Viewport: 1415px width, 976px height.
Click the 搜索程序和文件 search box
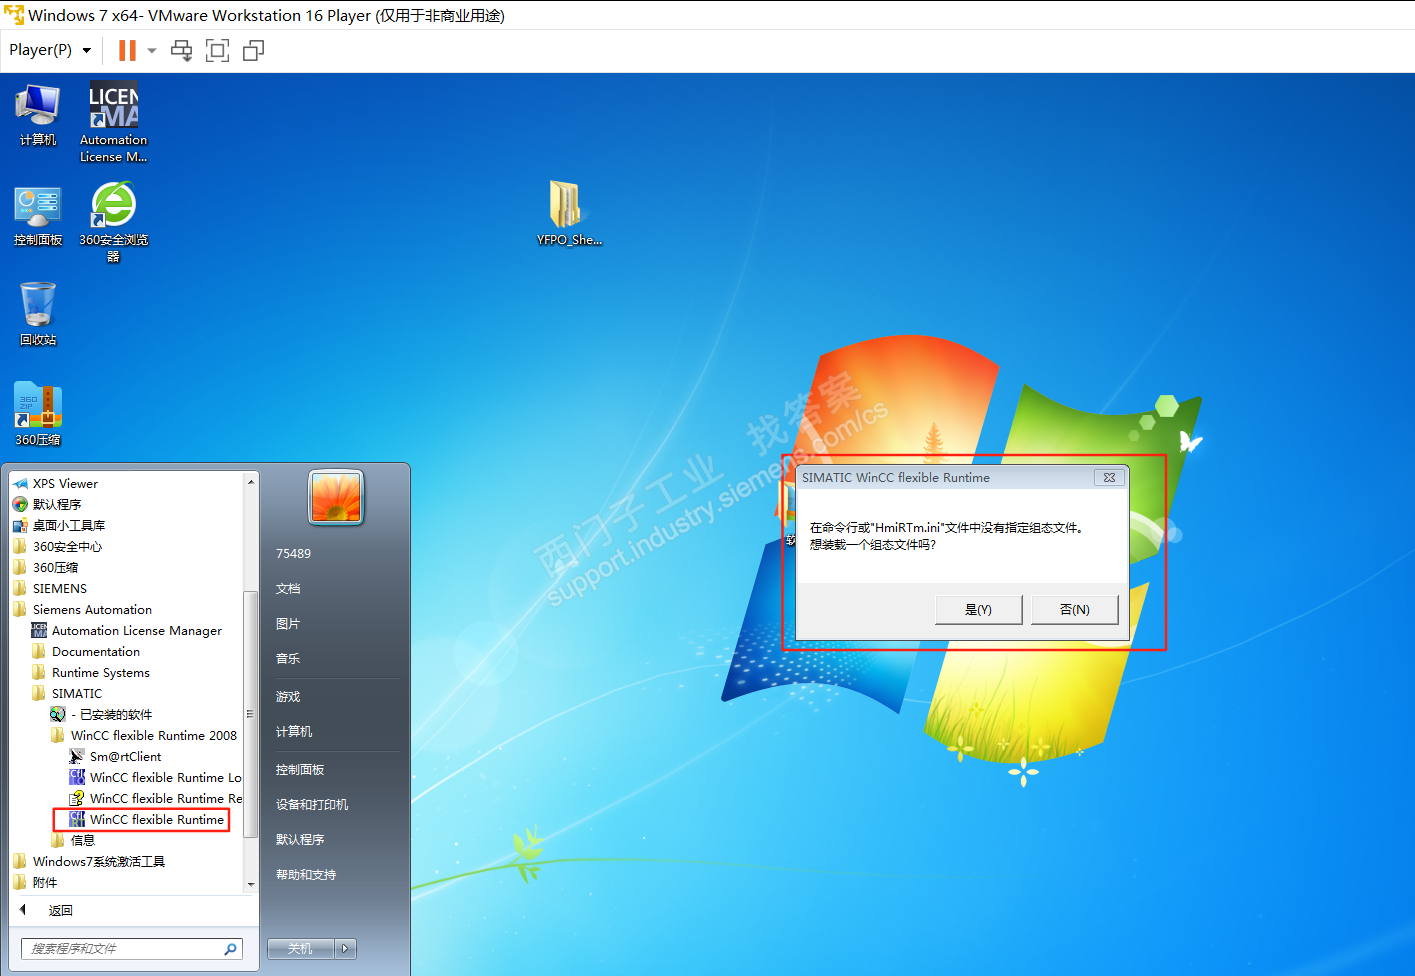click(122, 948)
